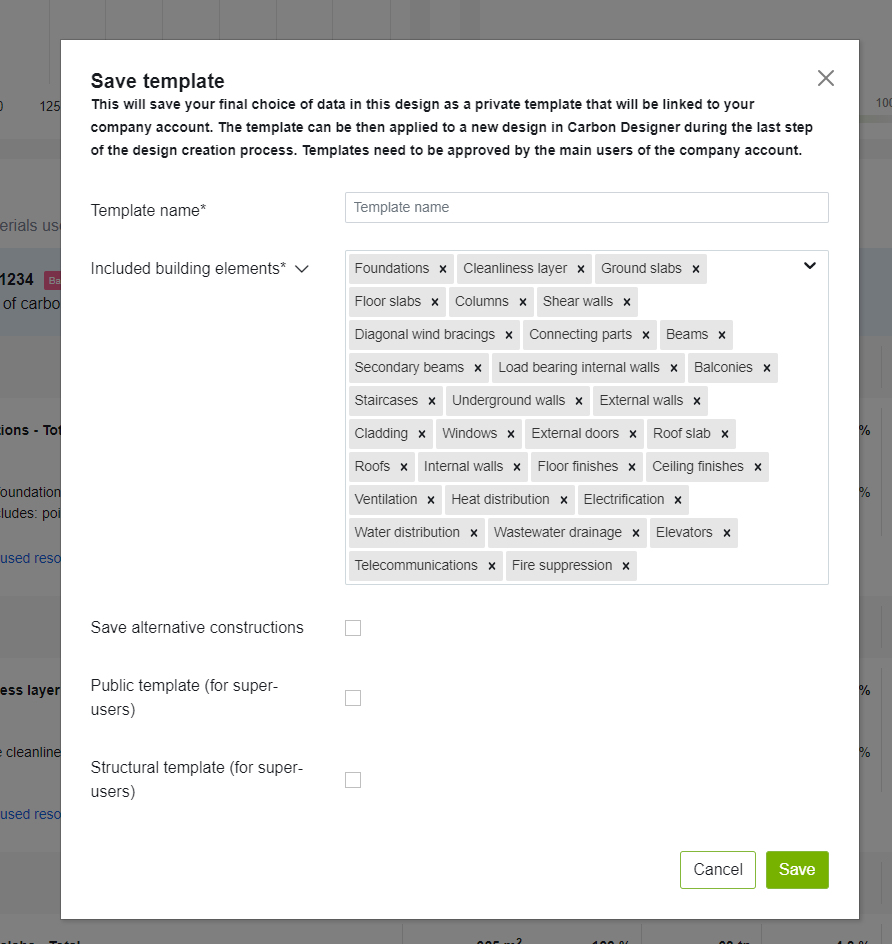Focus the Template name input field
892x944 pixels.
[586, 208]
